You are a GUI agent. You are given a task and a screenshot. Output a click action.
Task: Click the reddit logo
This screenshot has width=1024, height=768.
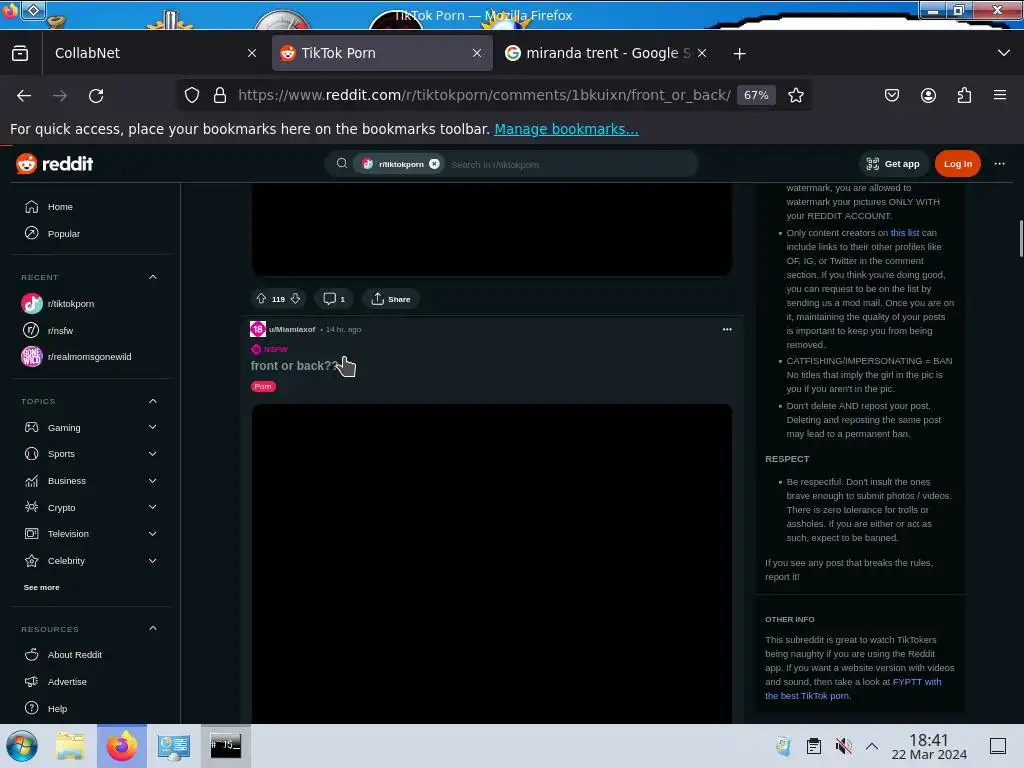pos(55,164)
